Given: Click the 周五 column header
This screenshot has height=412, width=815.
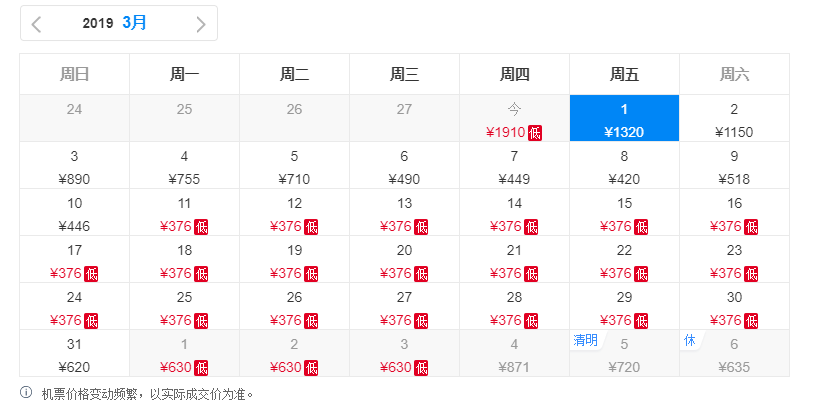Looking at the screenshot, I should pyautogui.click(x=624, y=74).
